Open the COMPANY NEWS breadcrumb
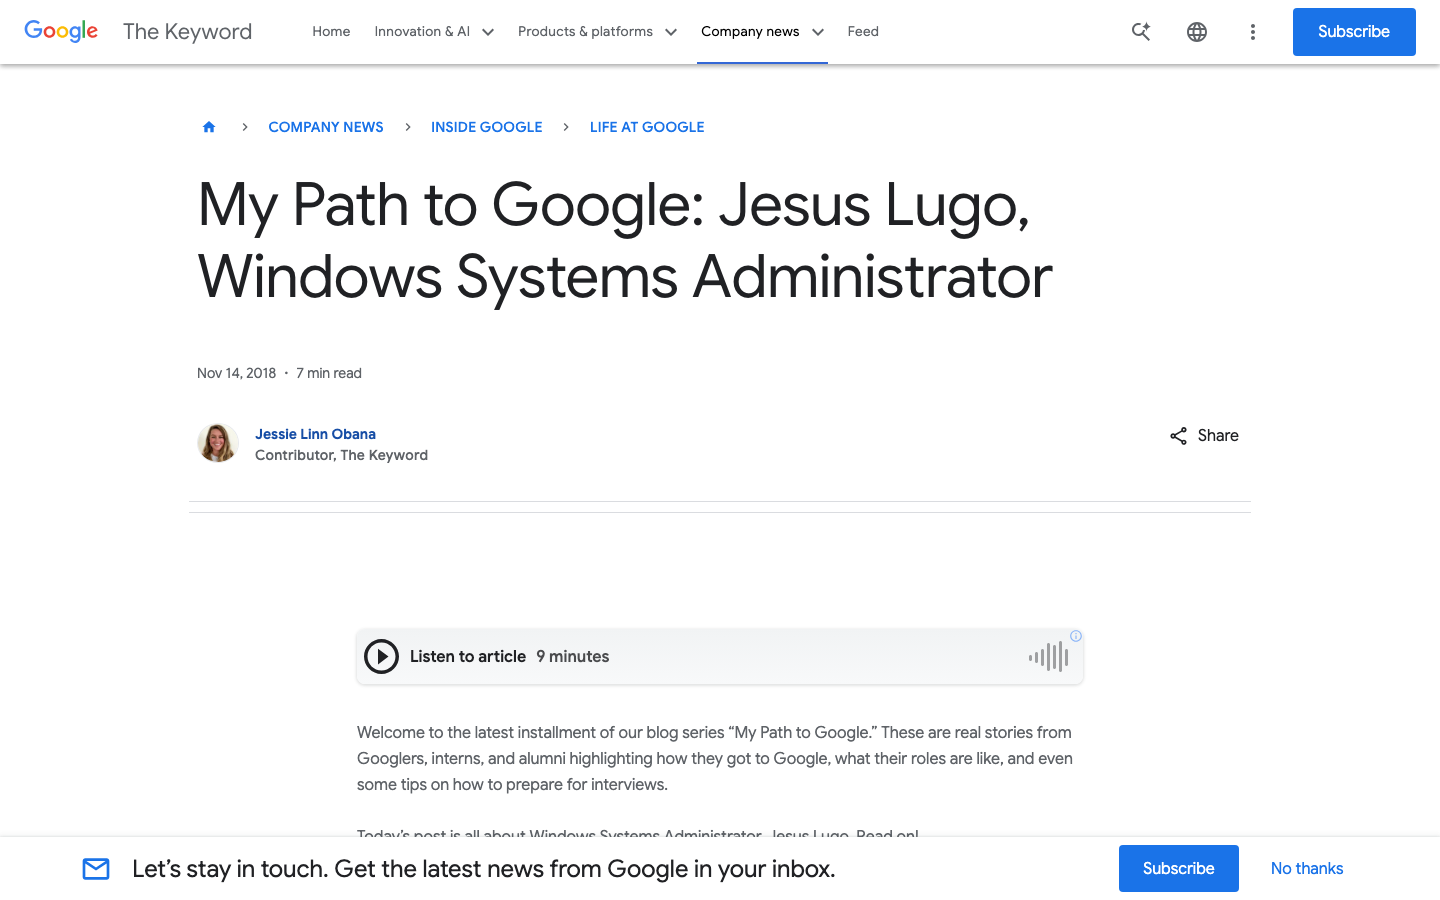The width and height of the screenshot is (1440, 900). [326, 127]
